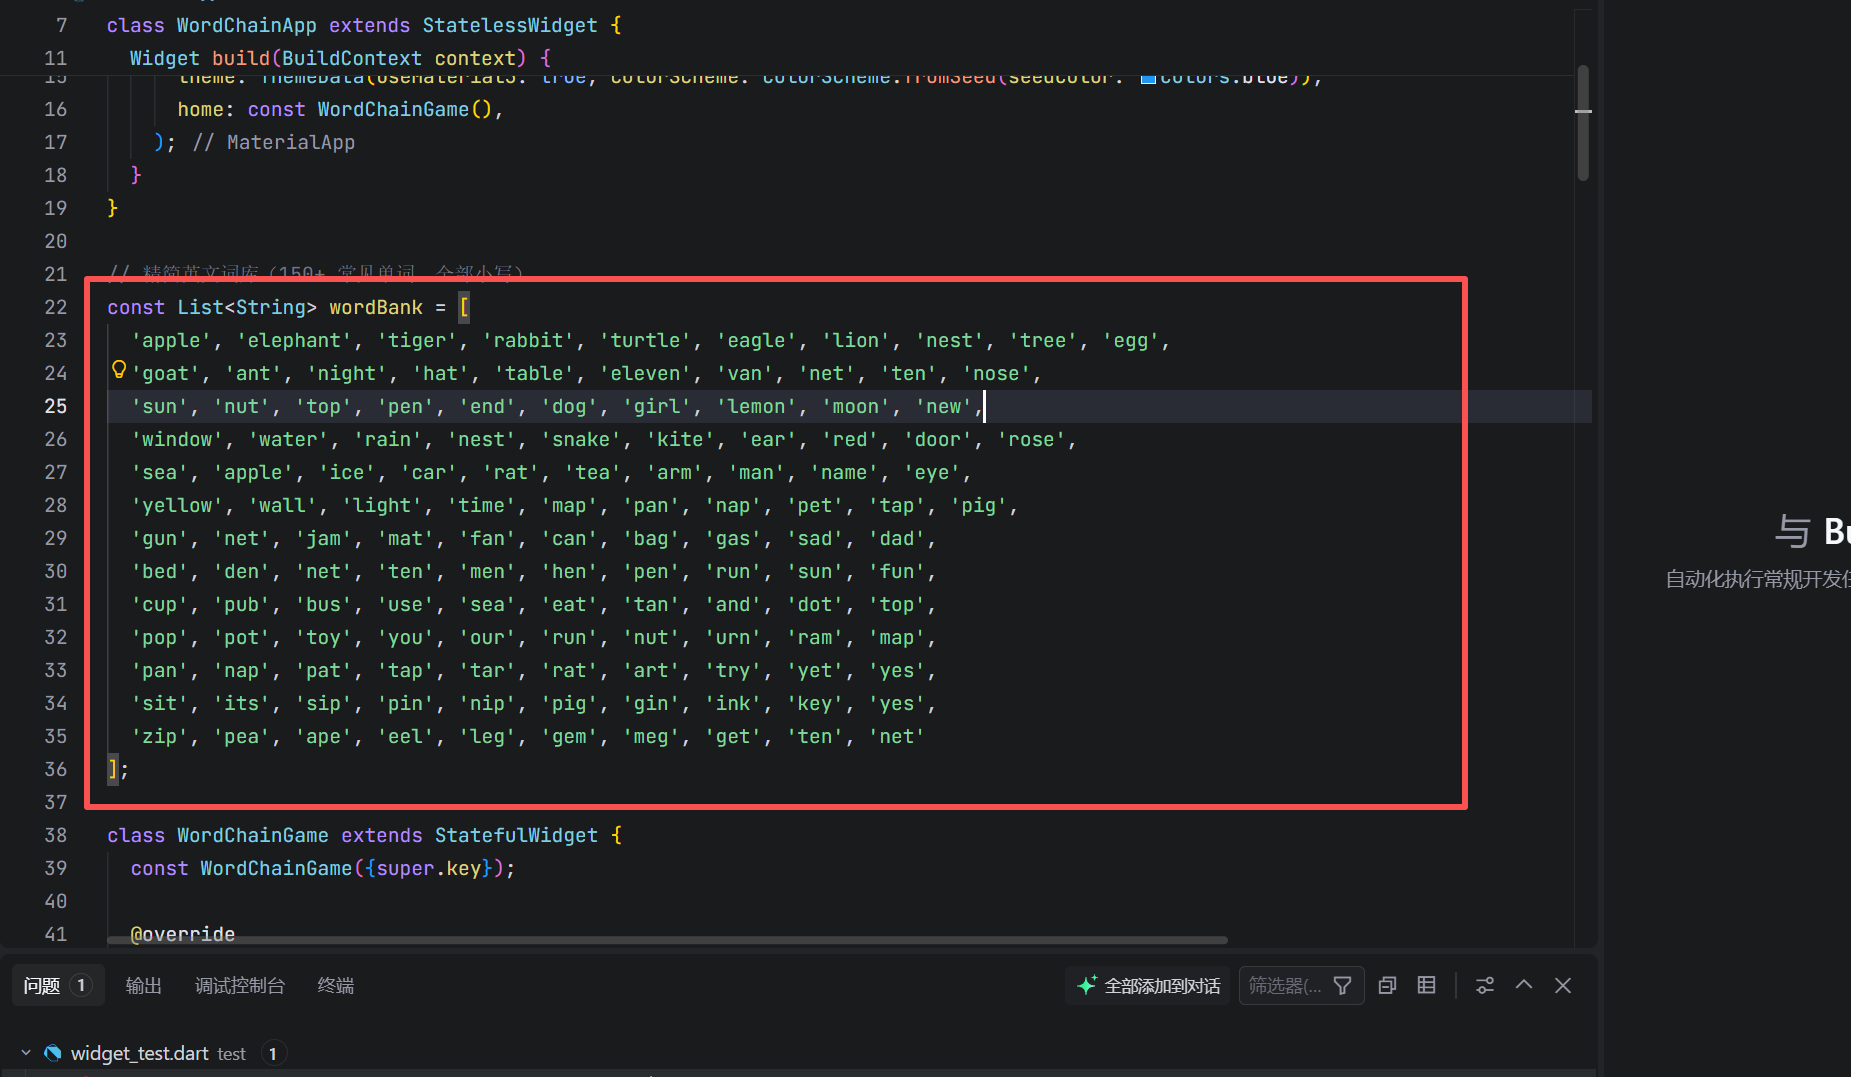Click 'WordChainGame()' on the home line
Screen dimensions: 1851x1077
[405, 109]
